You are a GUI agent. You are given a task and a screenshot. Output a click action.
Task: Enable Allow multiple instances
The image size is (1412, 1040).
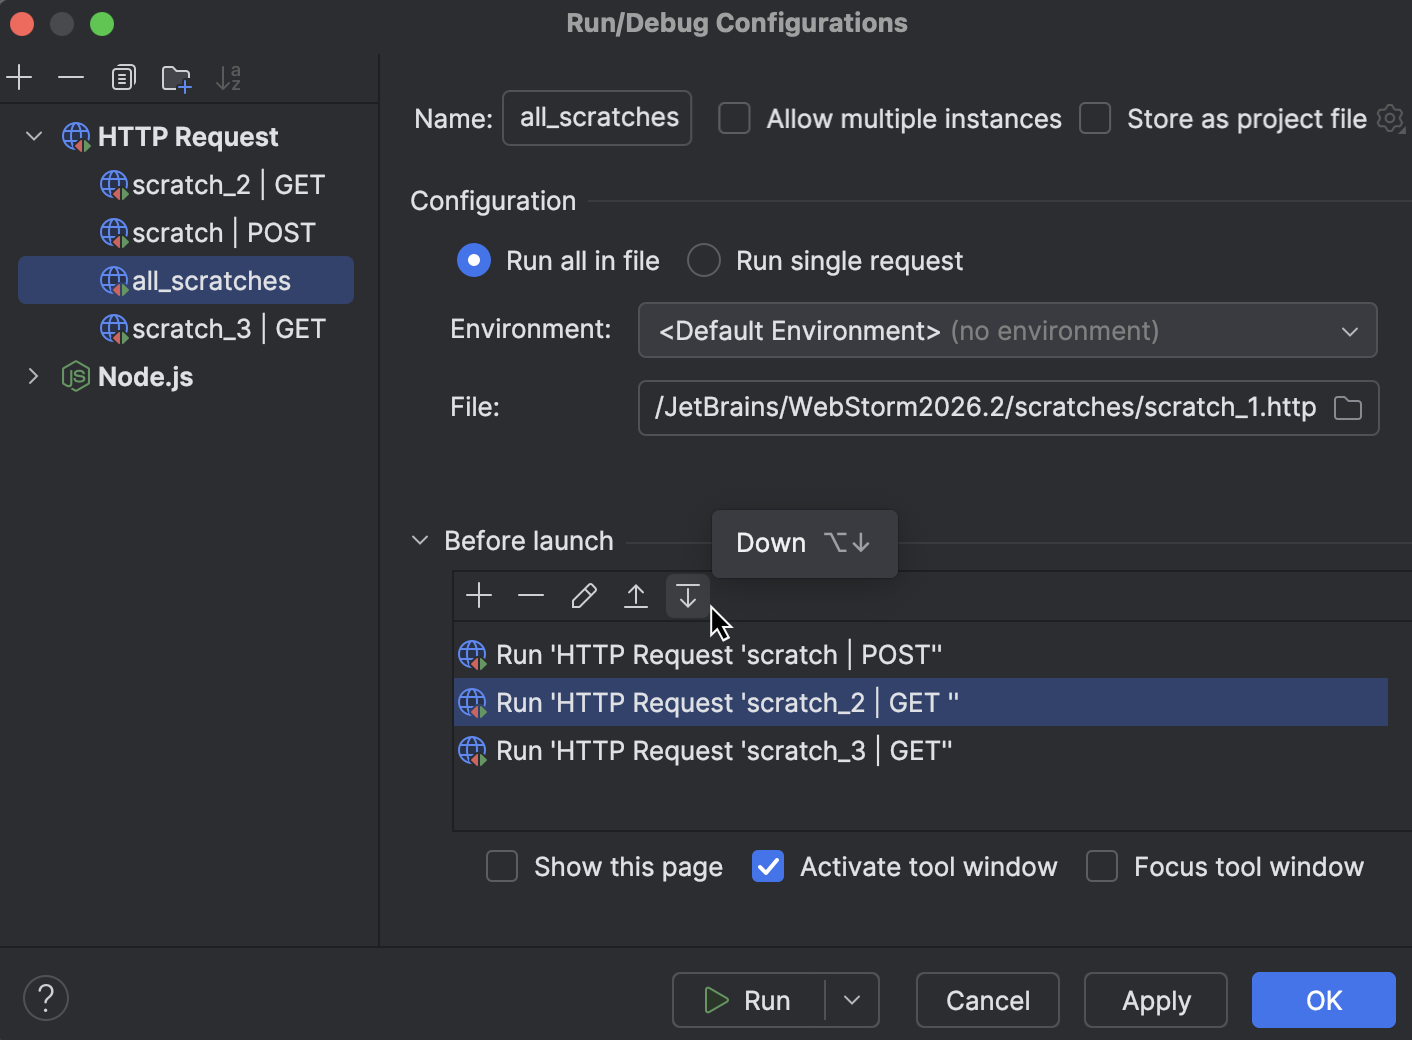point(735,119)
